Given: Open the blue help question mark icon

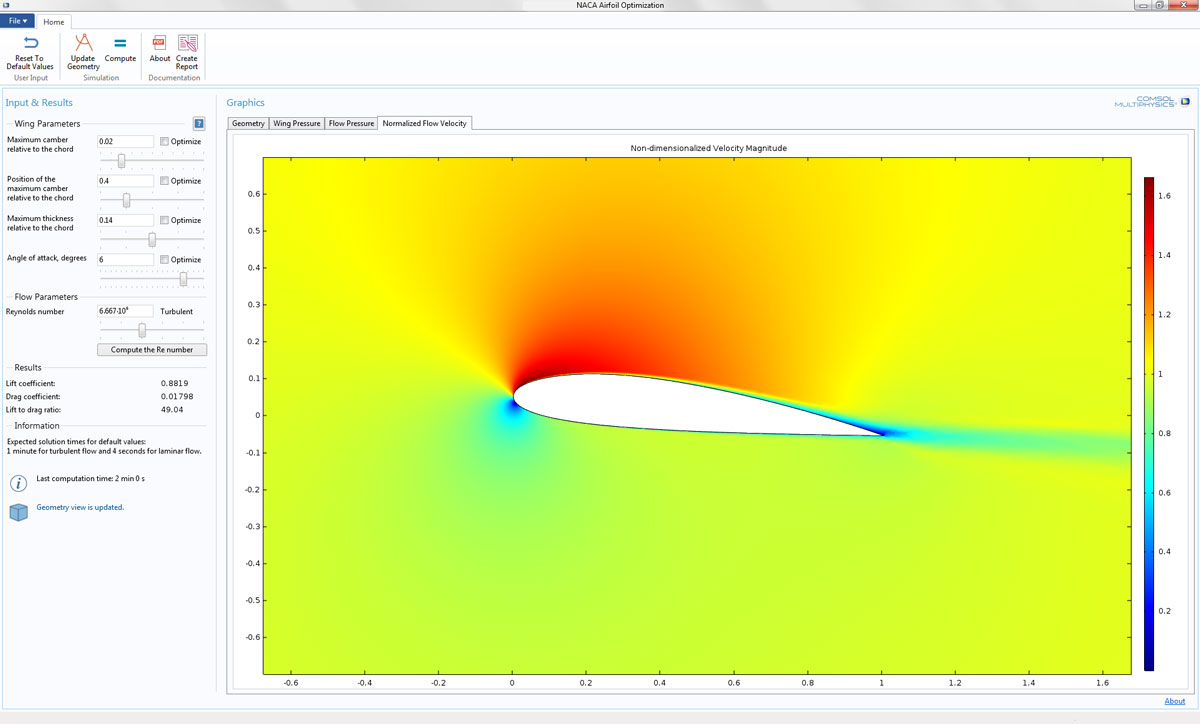Looking at the screenshot, I should (x=199, y=124).
